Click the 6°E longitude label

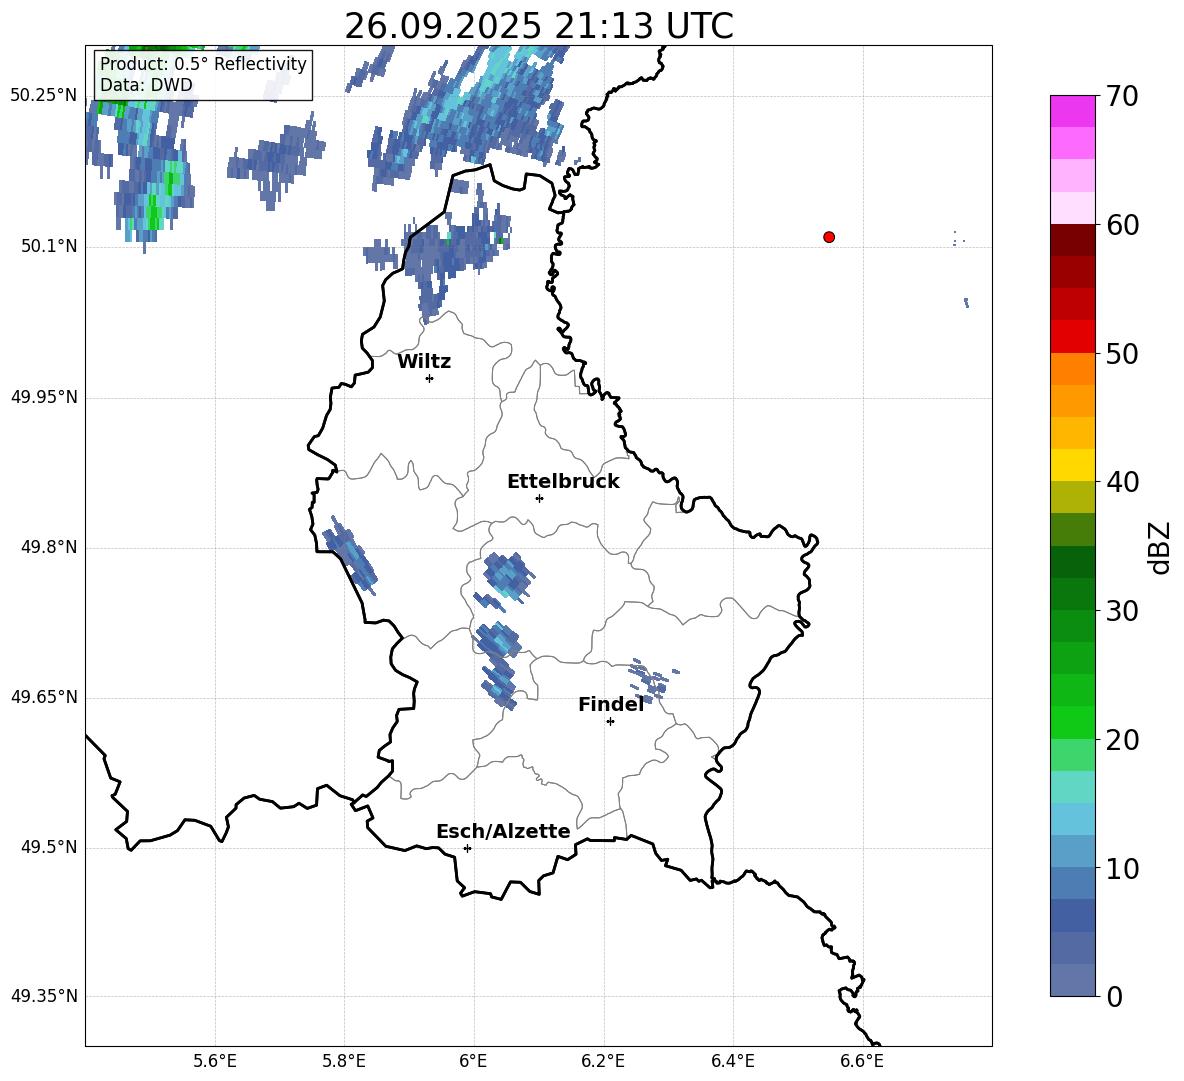473,1061
